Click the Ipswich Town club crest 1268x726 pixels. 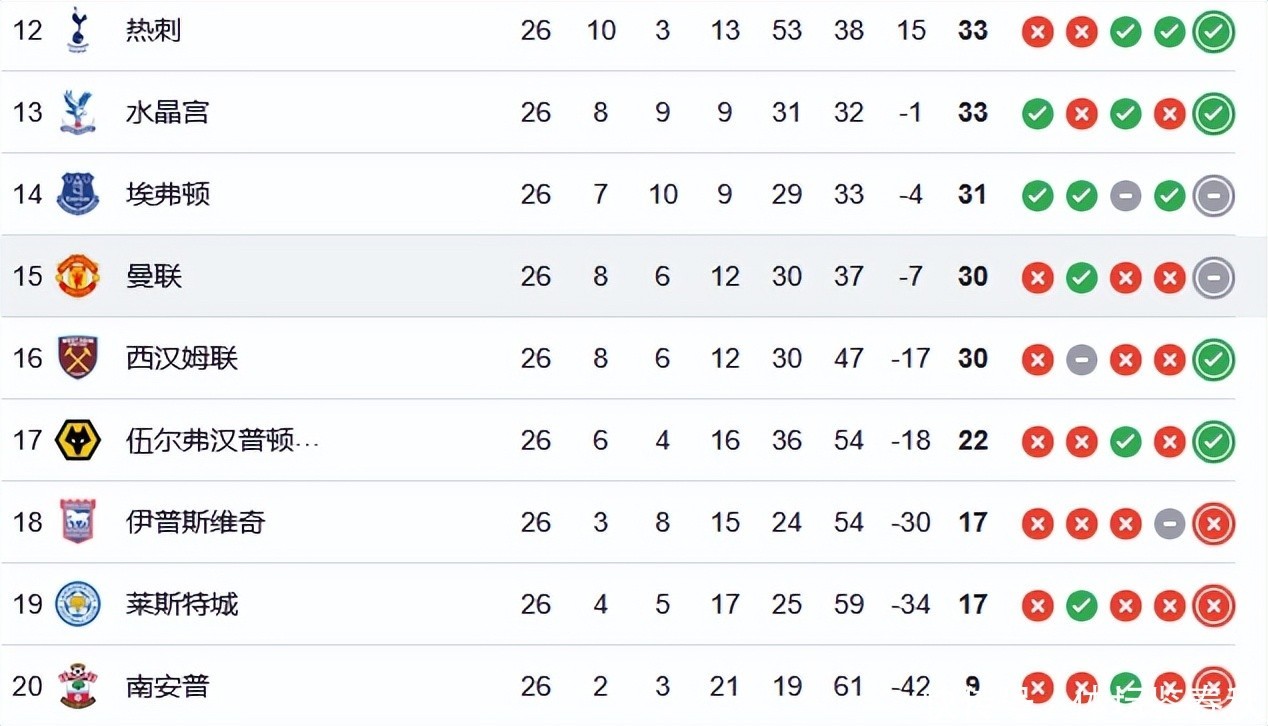click(x=78, y=522)
